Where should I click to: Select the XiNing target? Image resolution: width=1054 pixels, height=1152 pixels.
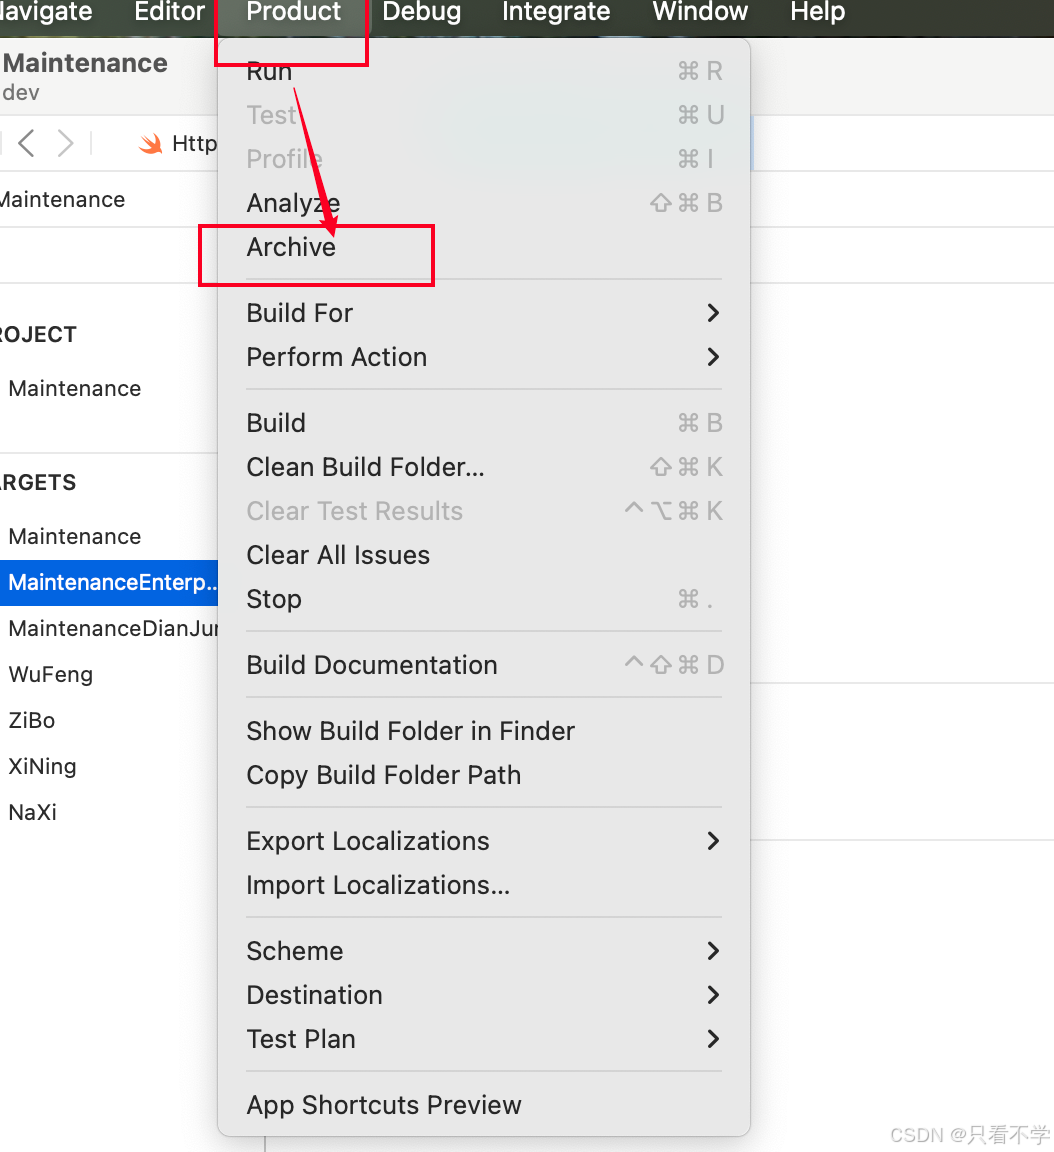(x=42, y=766)
